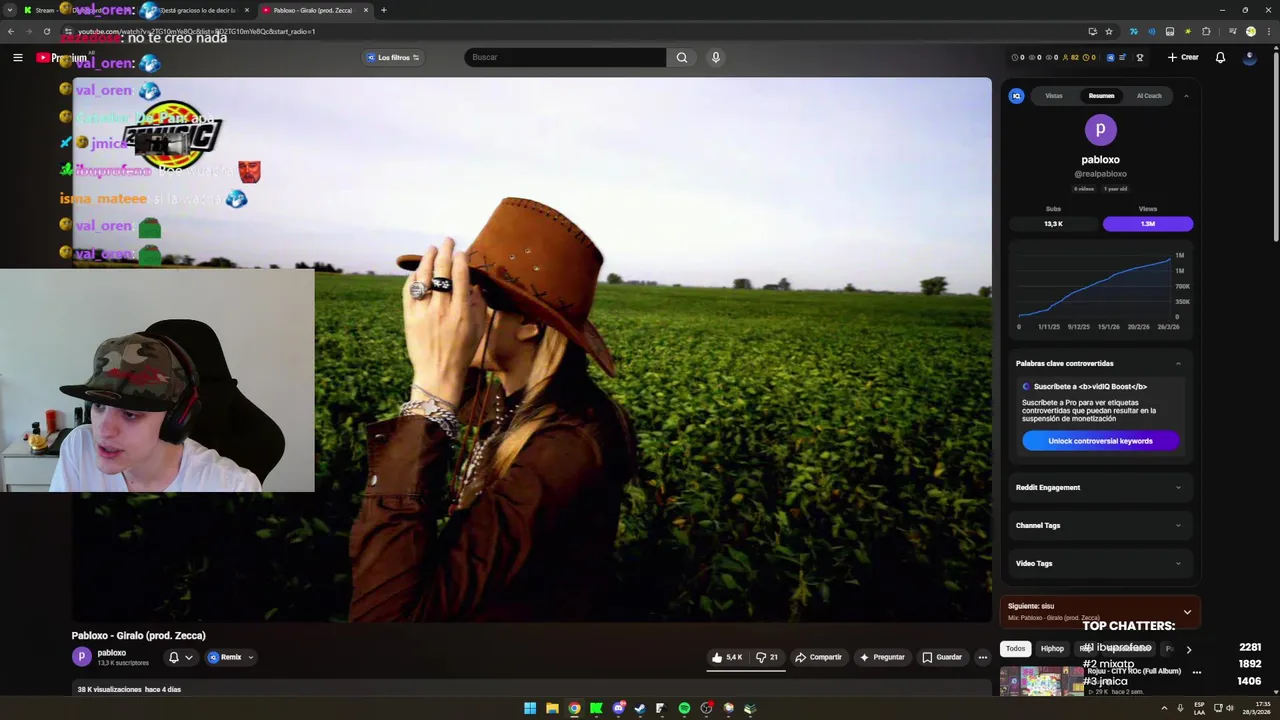The width and height of the screenshot is (1280, 720).
Task: Open File Explorer from taskbar
Action: [x=552, y=708]
